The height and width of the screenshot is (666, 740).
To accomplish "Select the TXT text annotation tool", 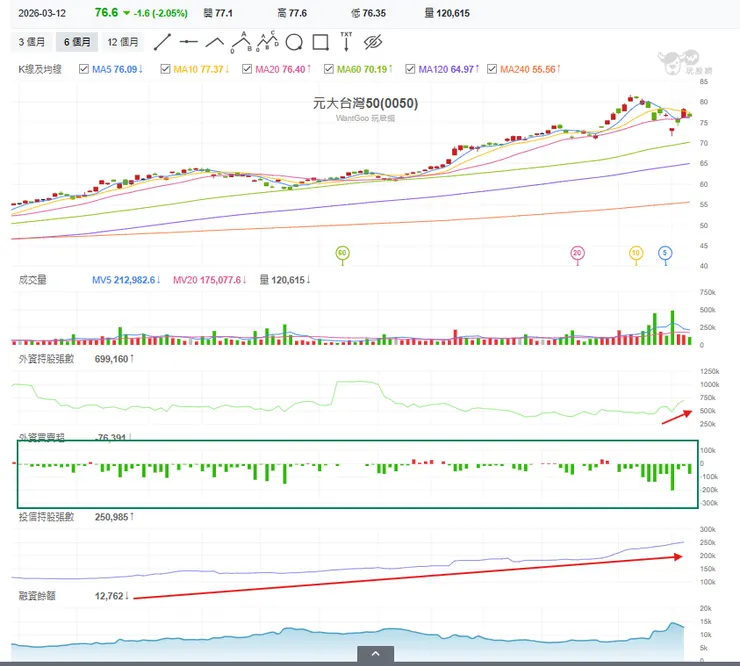I will 346,42.
